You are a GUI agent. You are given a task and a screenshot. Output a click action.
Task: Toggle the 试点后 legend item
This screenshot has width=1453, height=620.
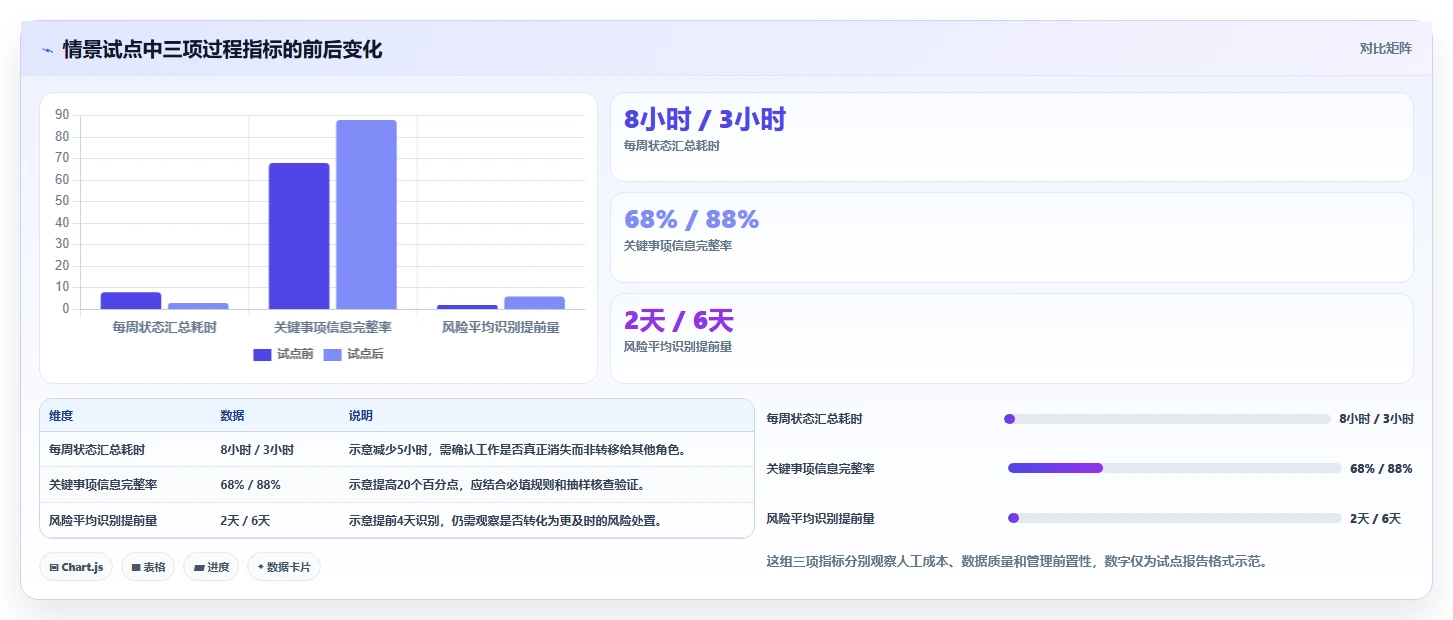click(353, 354)
